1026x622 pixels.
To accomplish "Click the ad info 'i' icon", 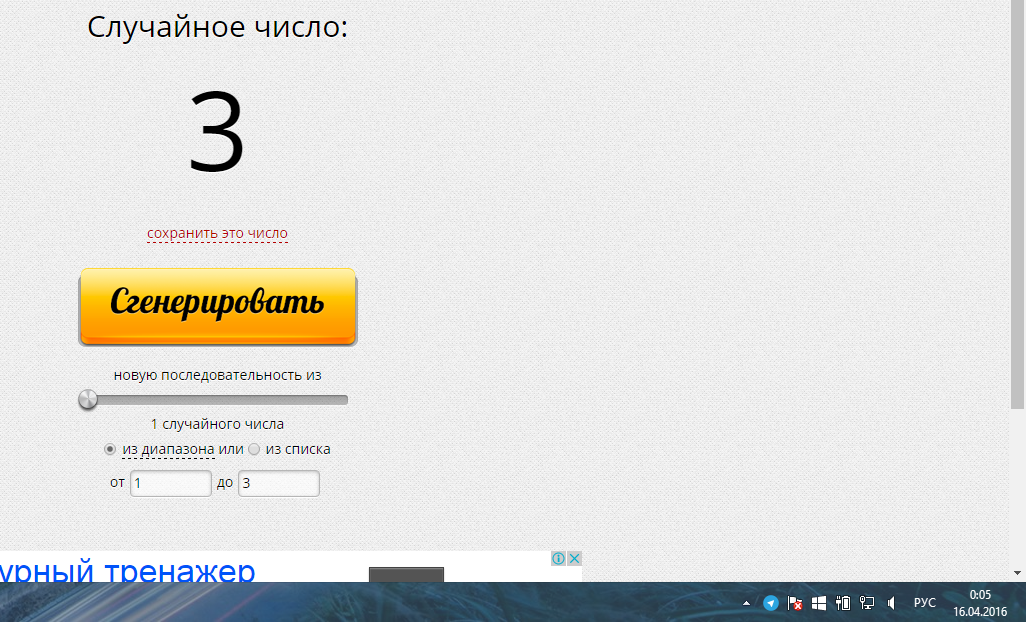I will (559, 559).
